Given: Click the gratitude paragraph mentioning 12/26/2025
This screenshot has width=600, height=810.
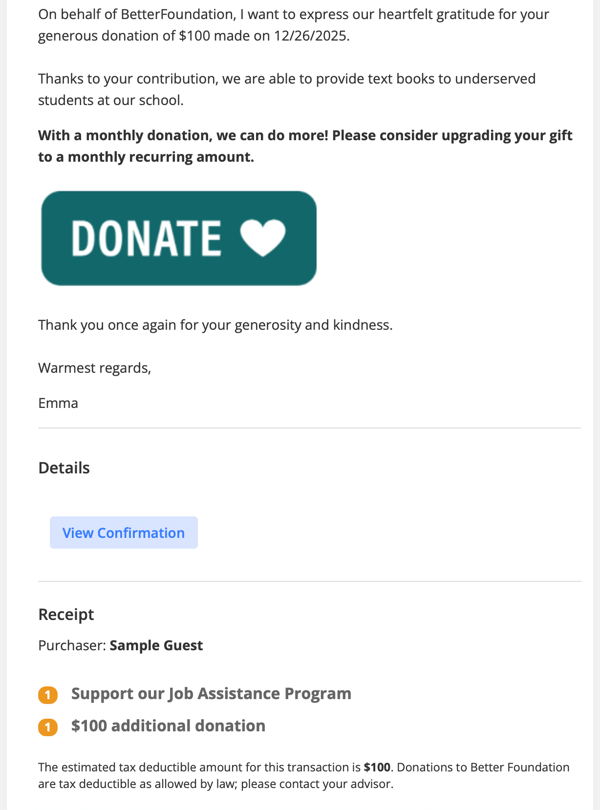Looking at the screenshot, I should coord(293,26).
